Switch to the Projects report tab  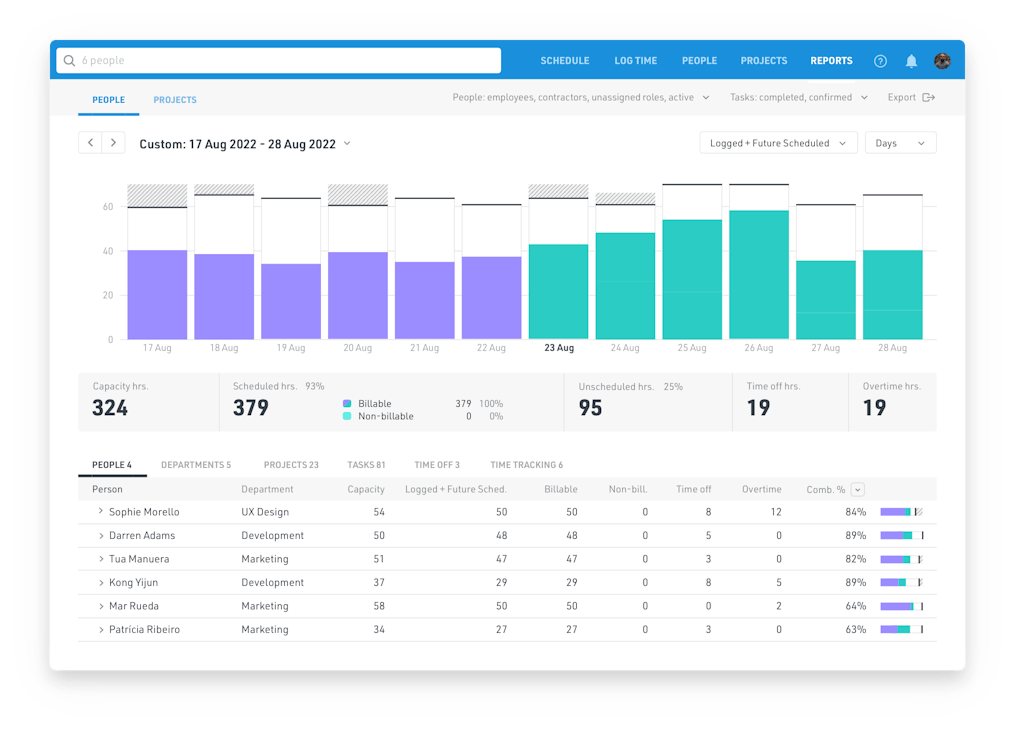pos(175,100)
